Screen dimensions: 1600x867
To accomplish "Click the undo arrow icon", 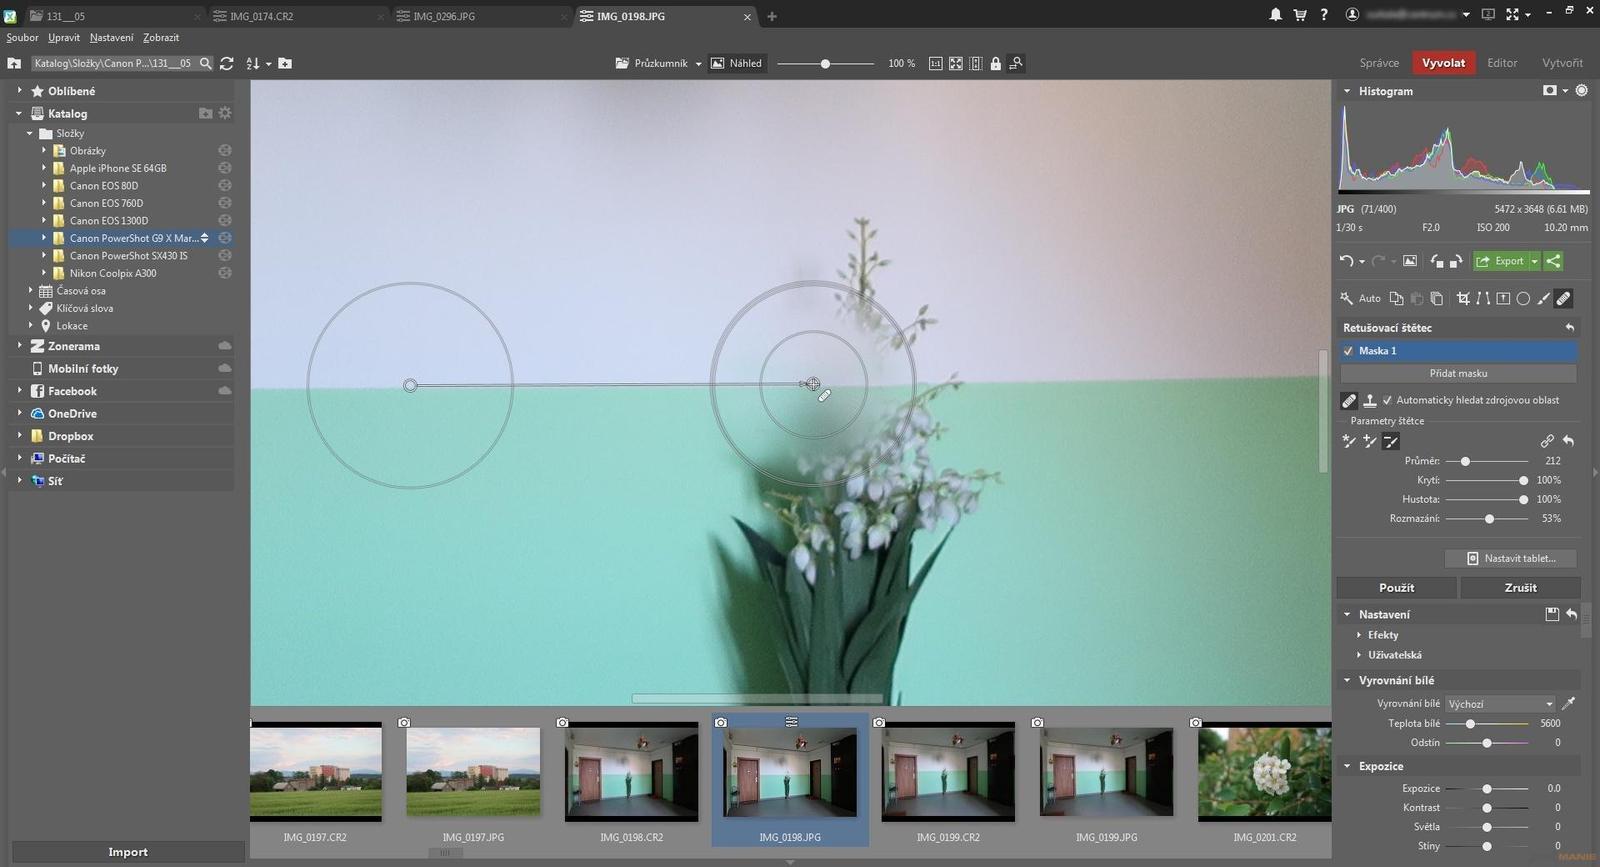I will [x=1347, y=261].
